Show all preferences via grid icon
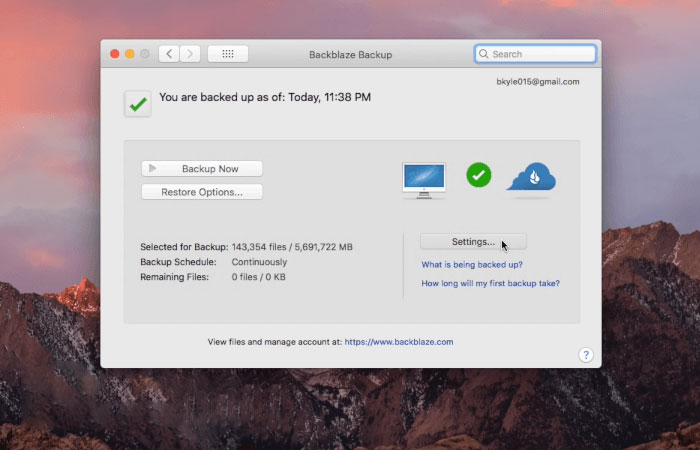The width and height of the screenshot is (700, 450). (228, 54)
